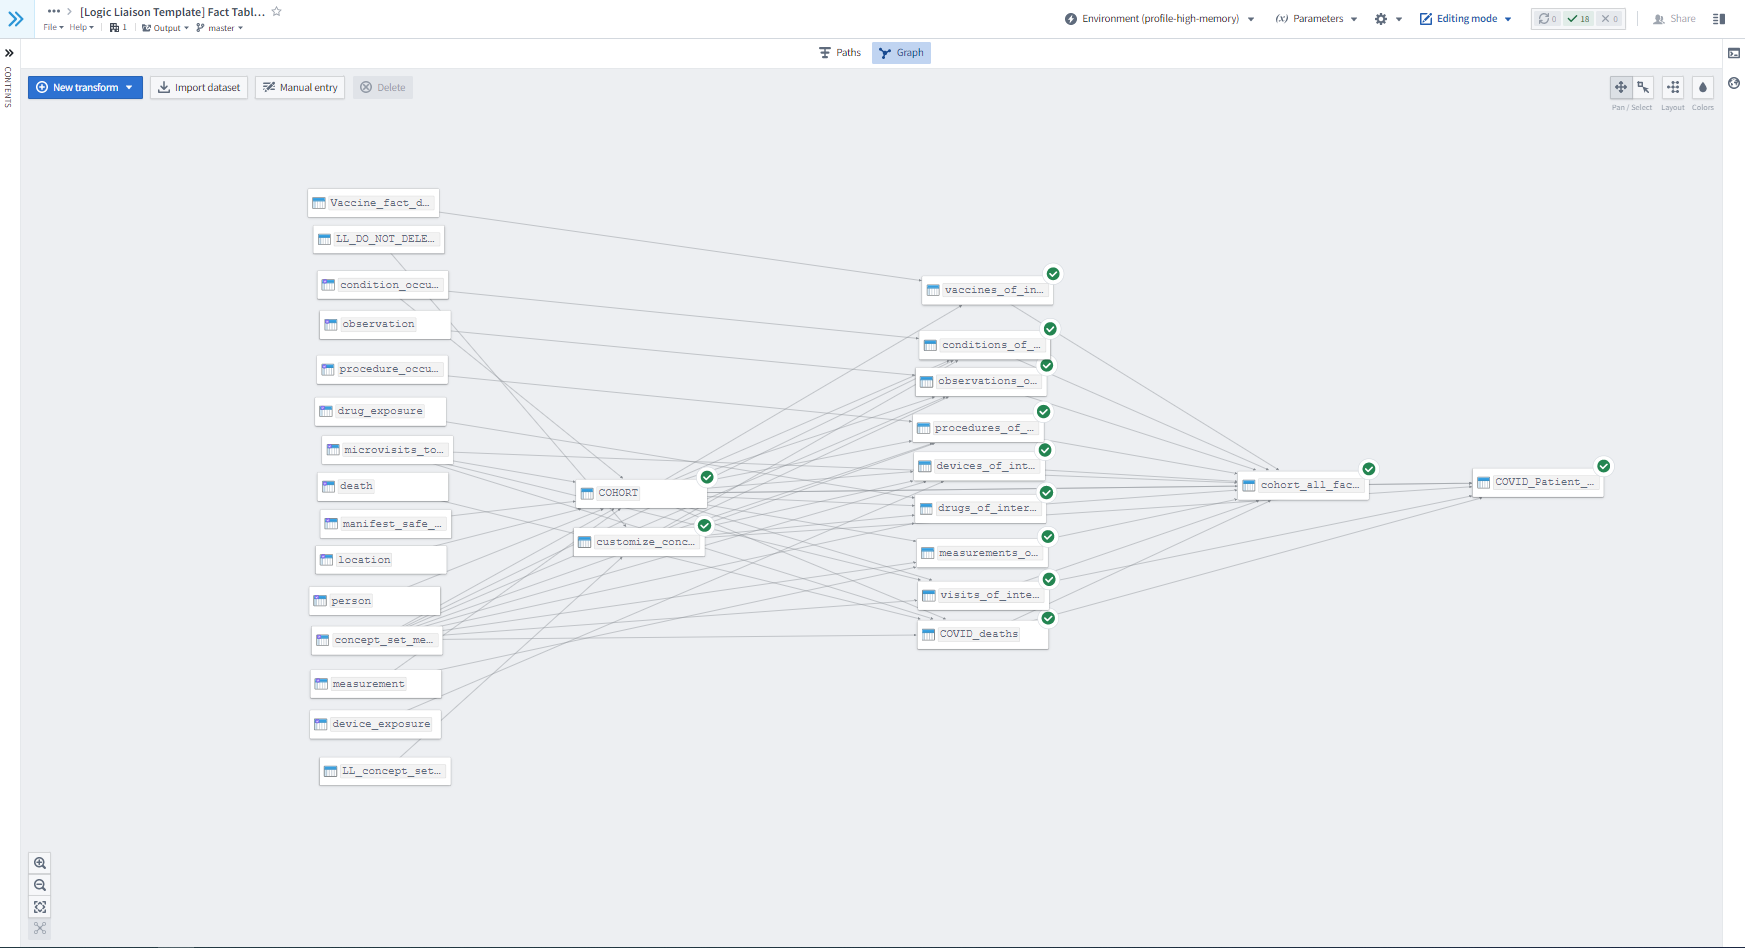Switch to the Paths view tab
This screenshot has height=948, width=1745.
coord(840,53)
